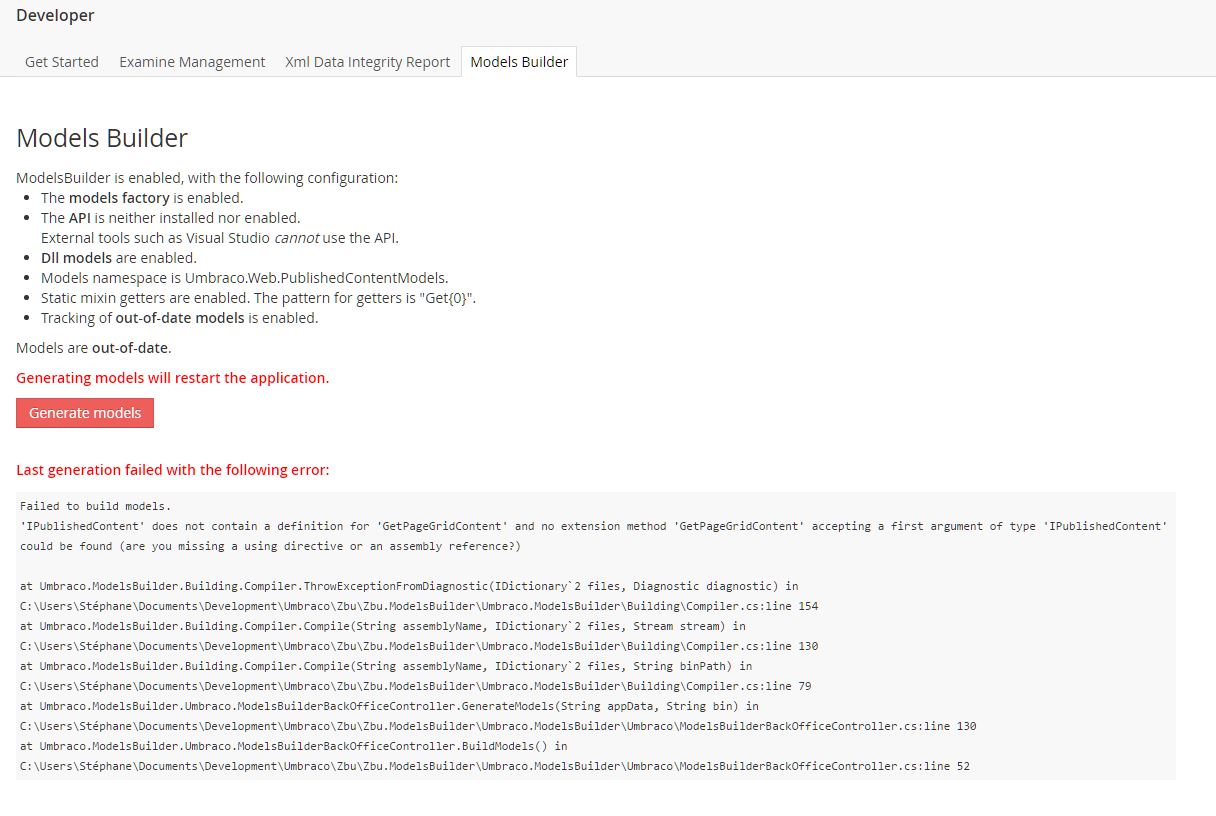Click the bold 'Dll models' text
Screen dimensions: 1216x816
(x=76, y=258)
